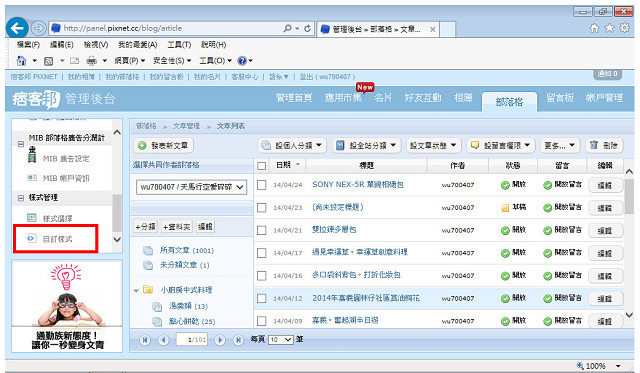Open the 檔案(F) menu
Image resolution: width=640 pixels, height=373 pixels.
(x=28, y=44)
